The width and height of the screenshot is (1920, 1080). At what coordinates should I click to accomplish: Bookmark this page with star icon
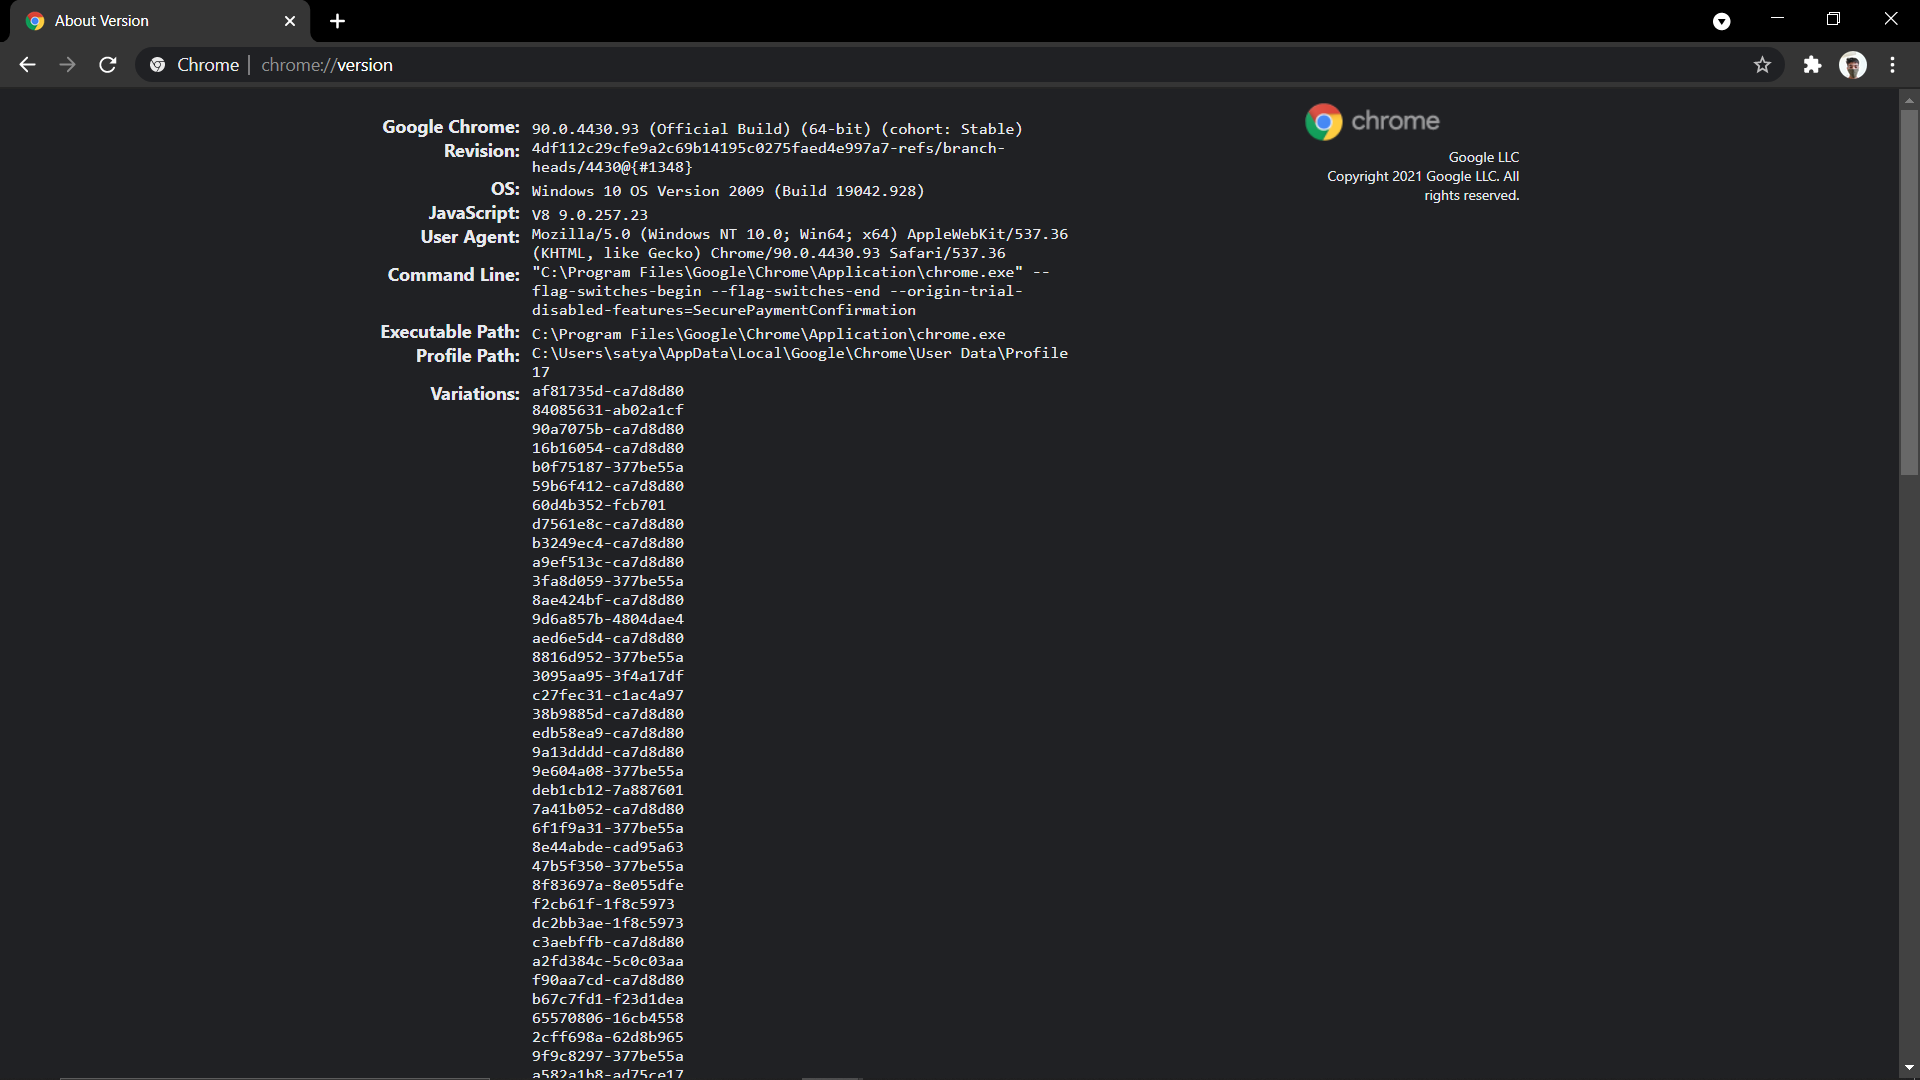coord(1762,65)
